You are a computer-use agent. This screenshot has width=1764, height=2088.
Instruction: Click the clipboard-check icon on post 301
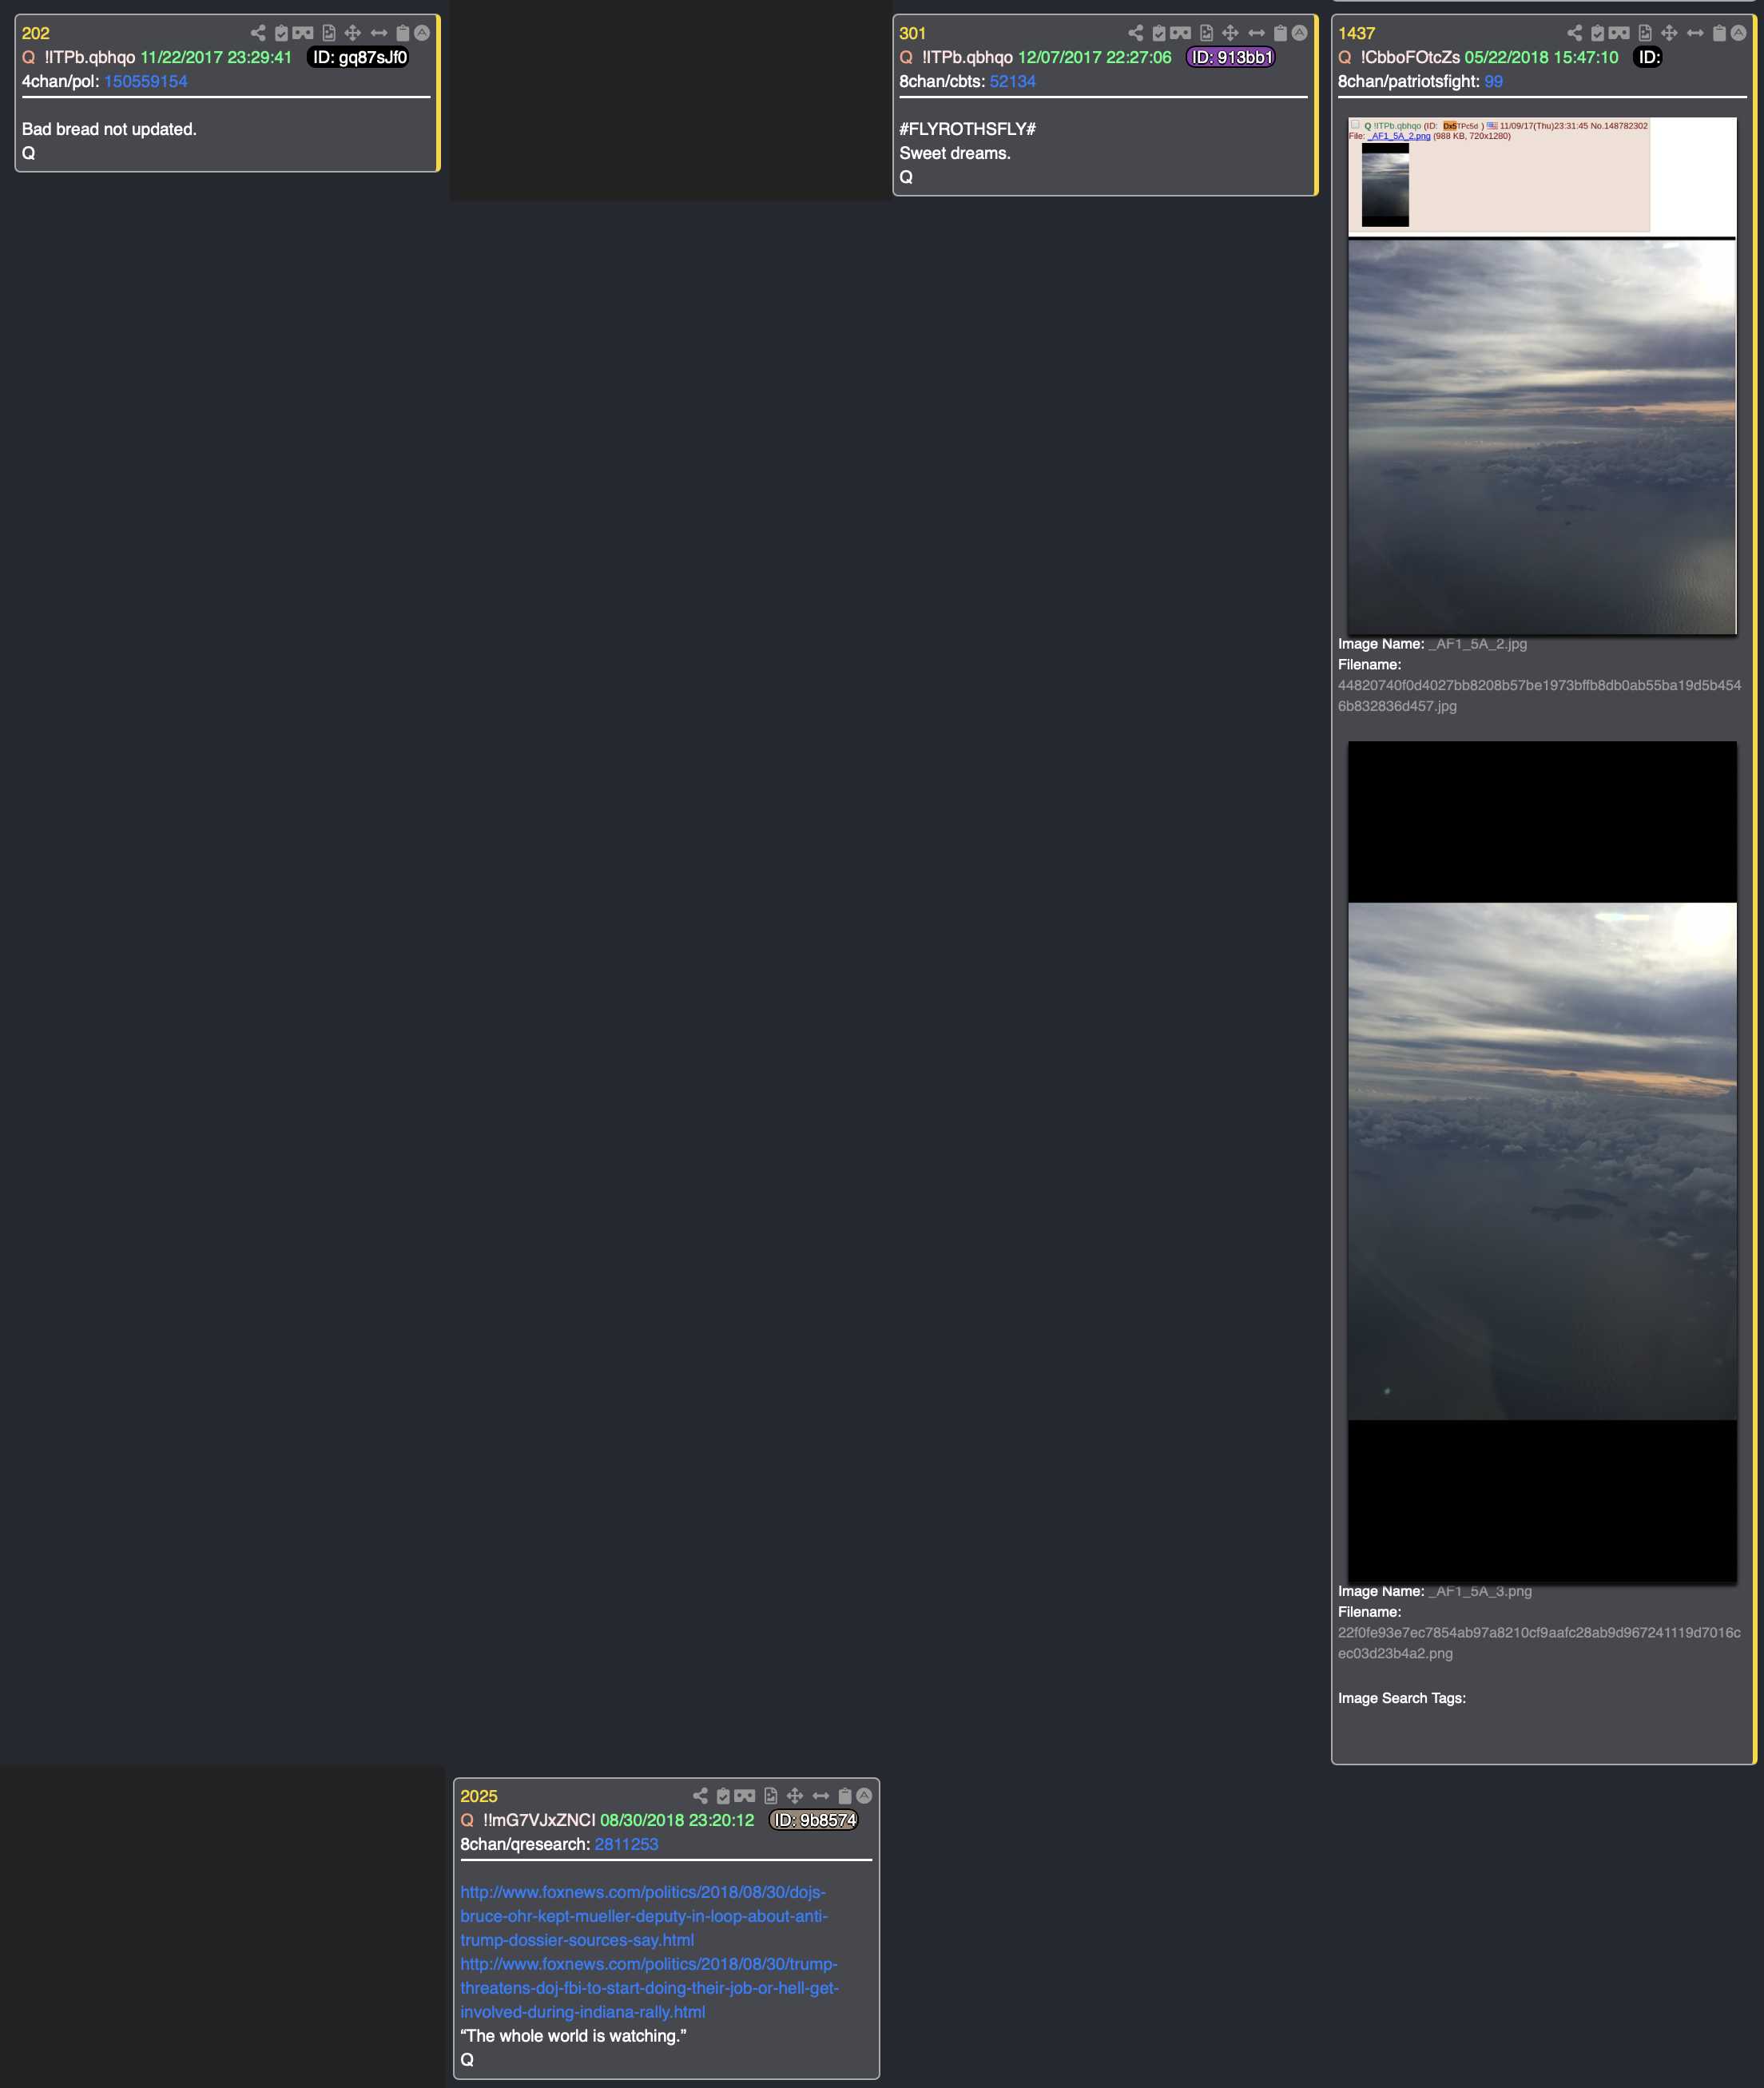click(x=1158, y=33)
